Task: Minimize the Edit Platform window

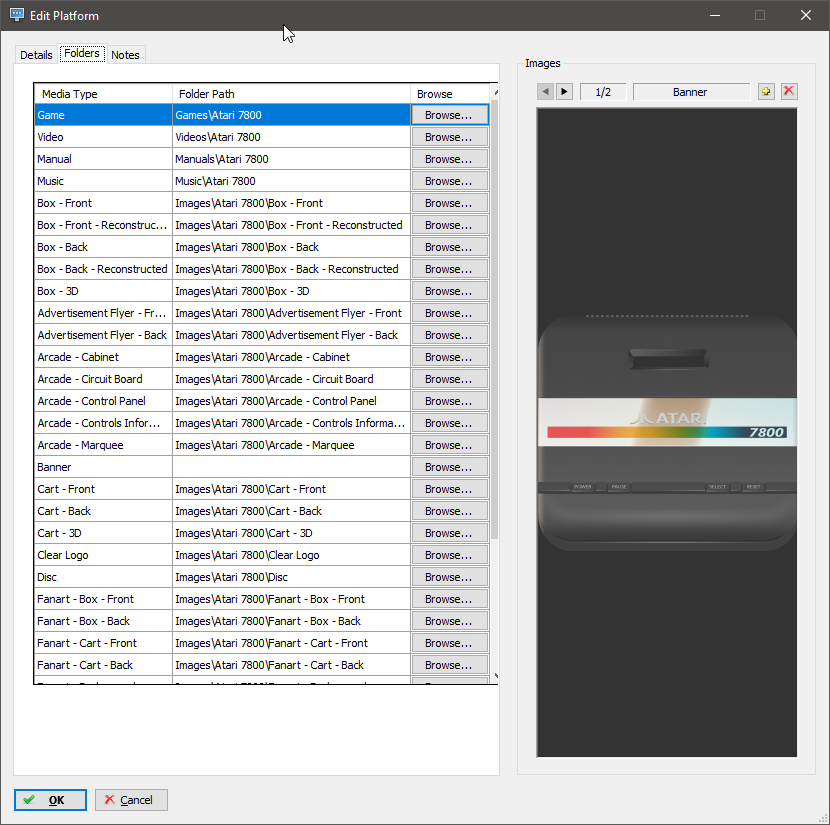Action: (x=715, y=15)
